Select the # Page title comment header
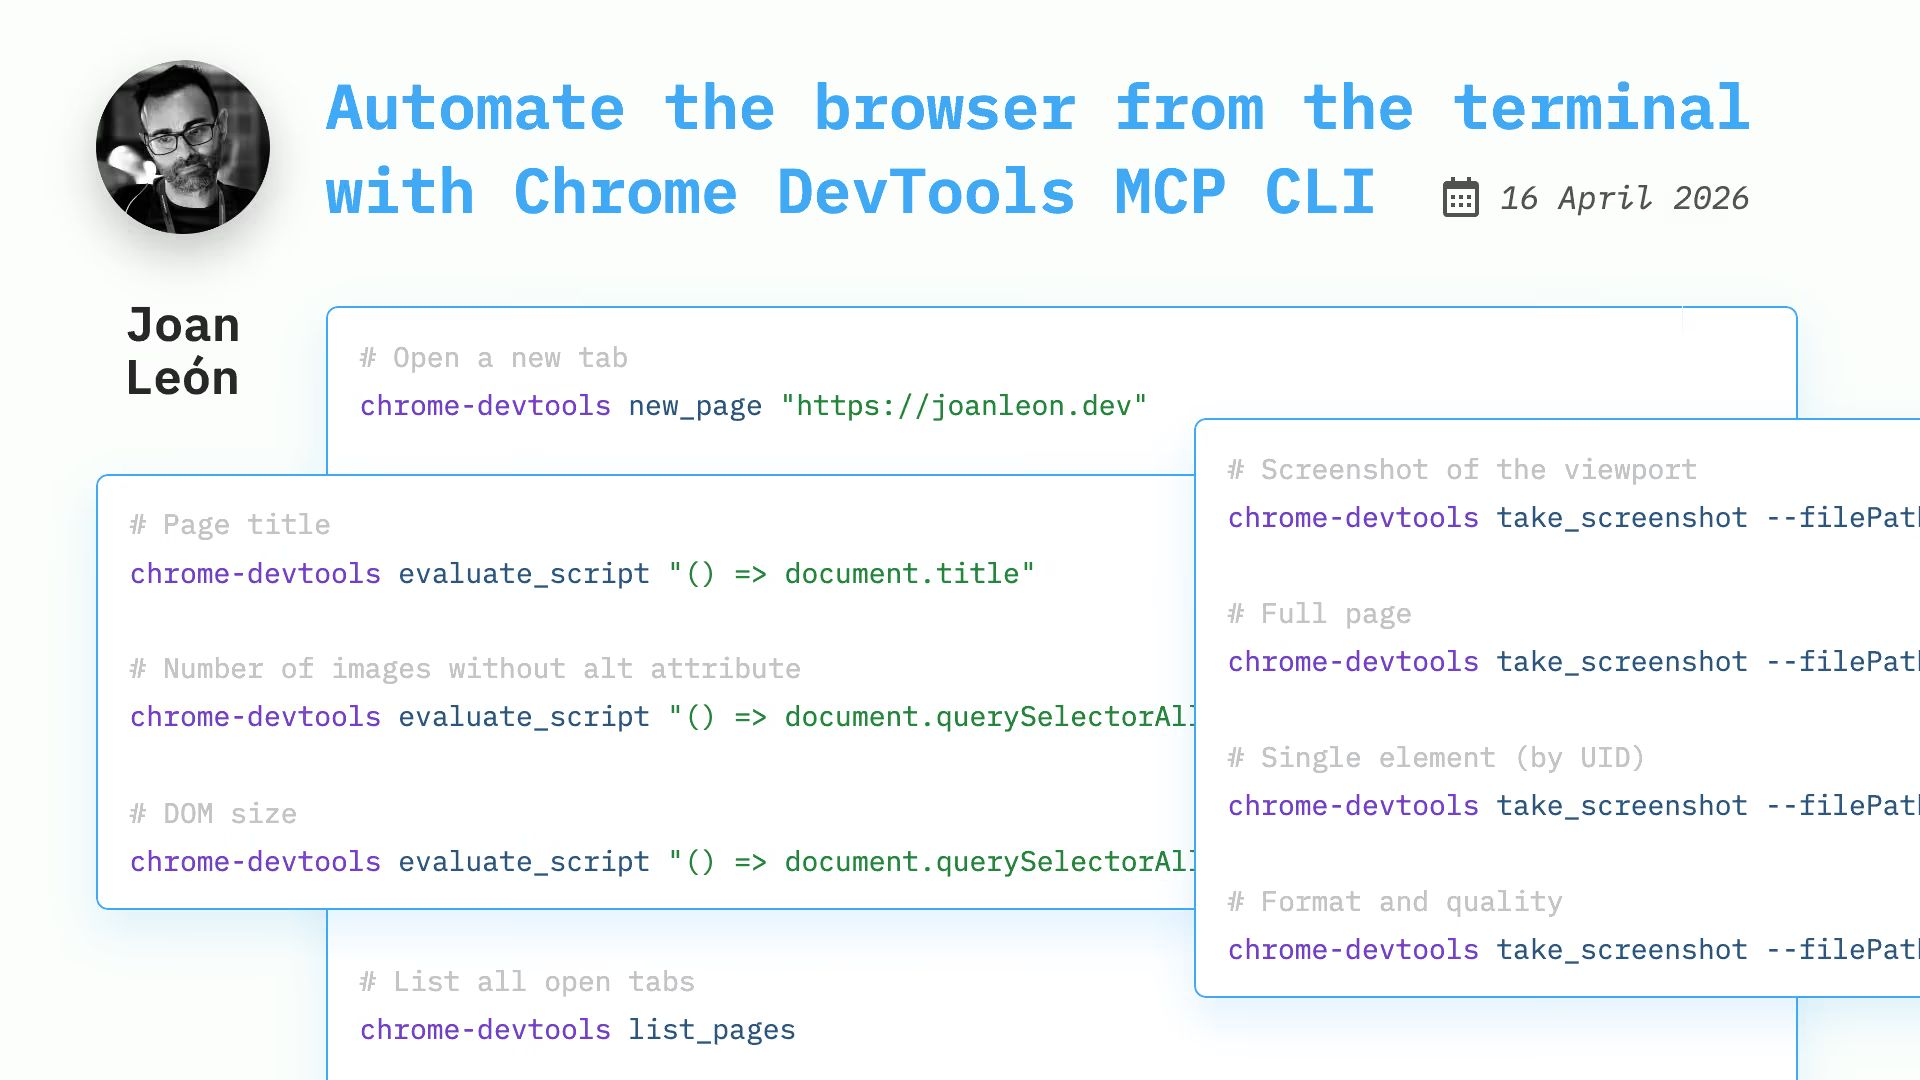The width and height of the screenshot is (1920, 1080). pos(228,524)
